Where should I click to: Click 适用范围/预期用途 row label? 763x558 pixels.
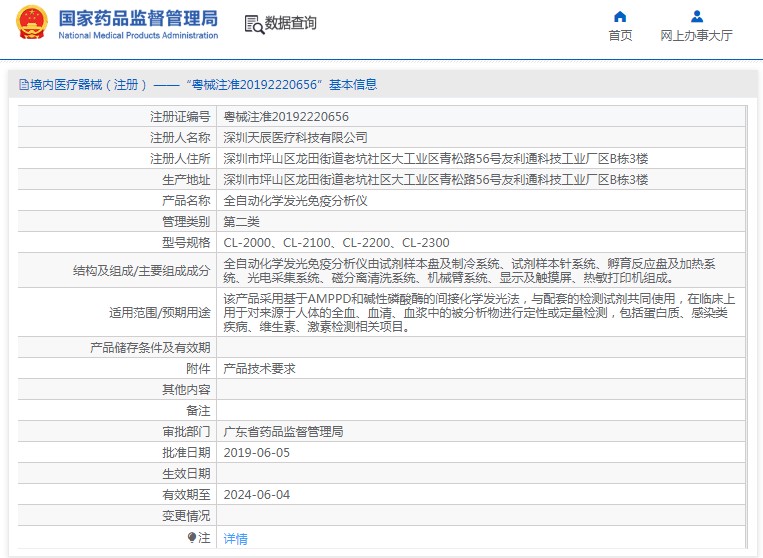[160, 312]
